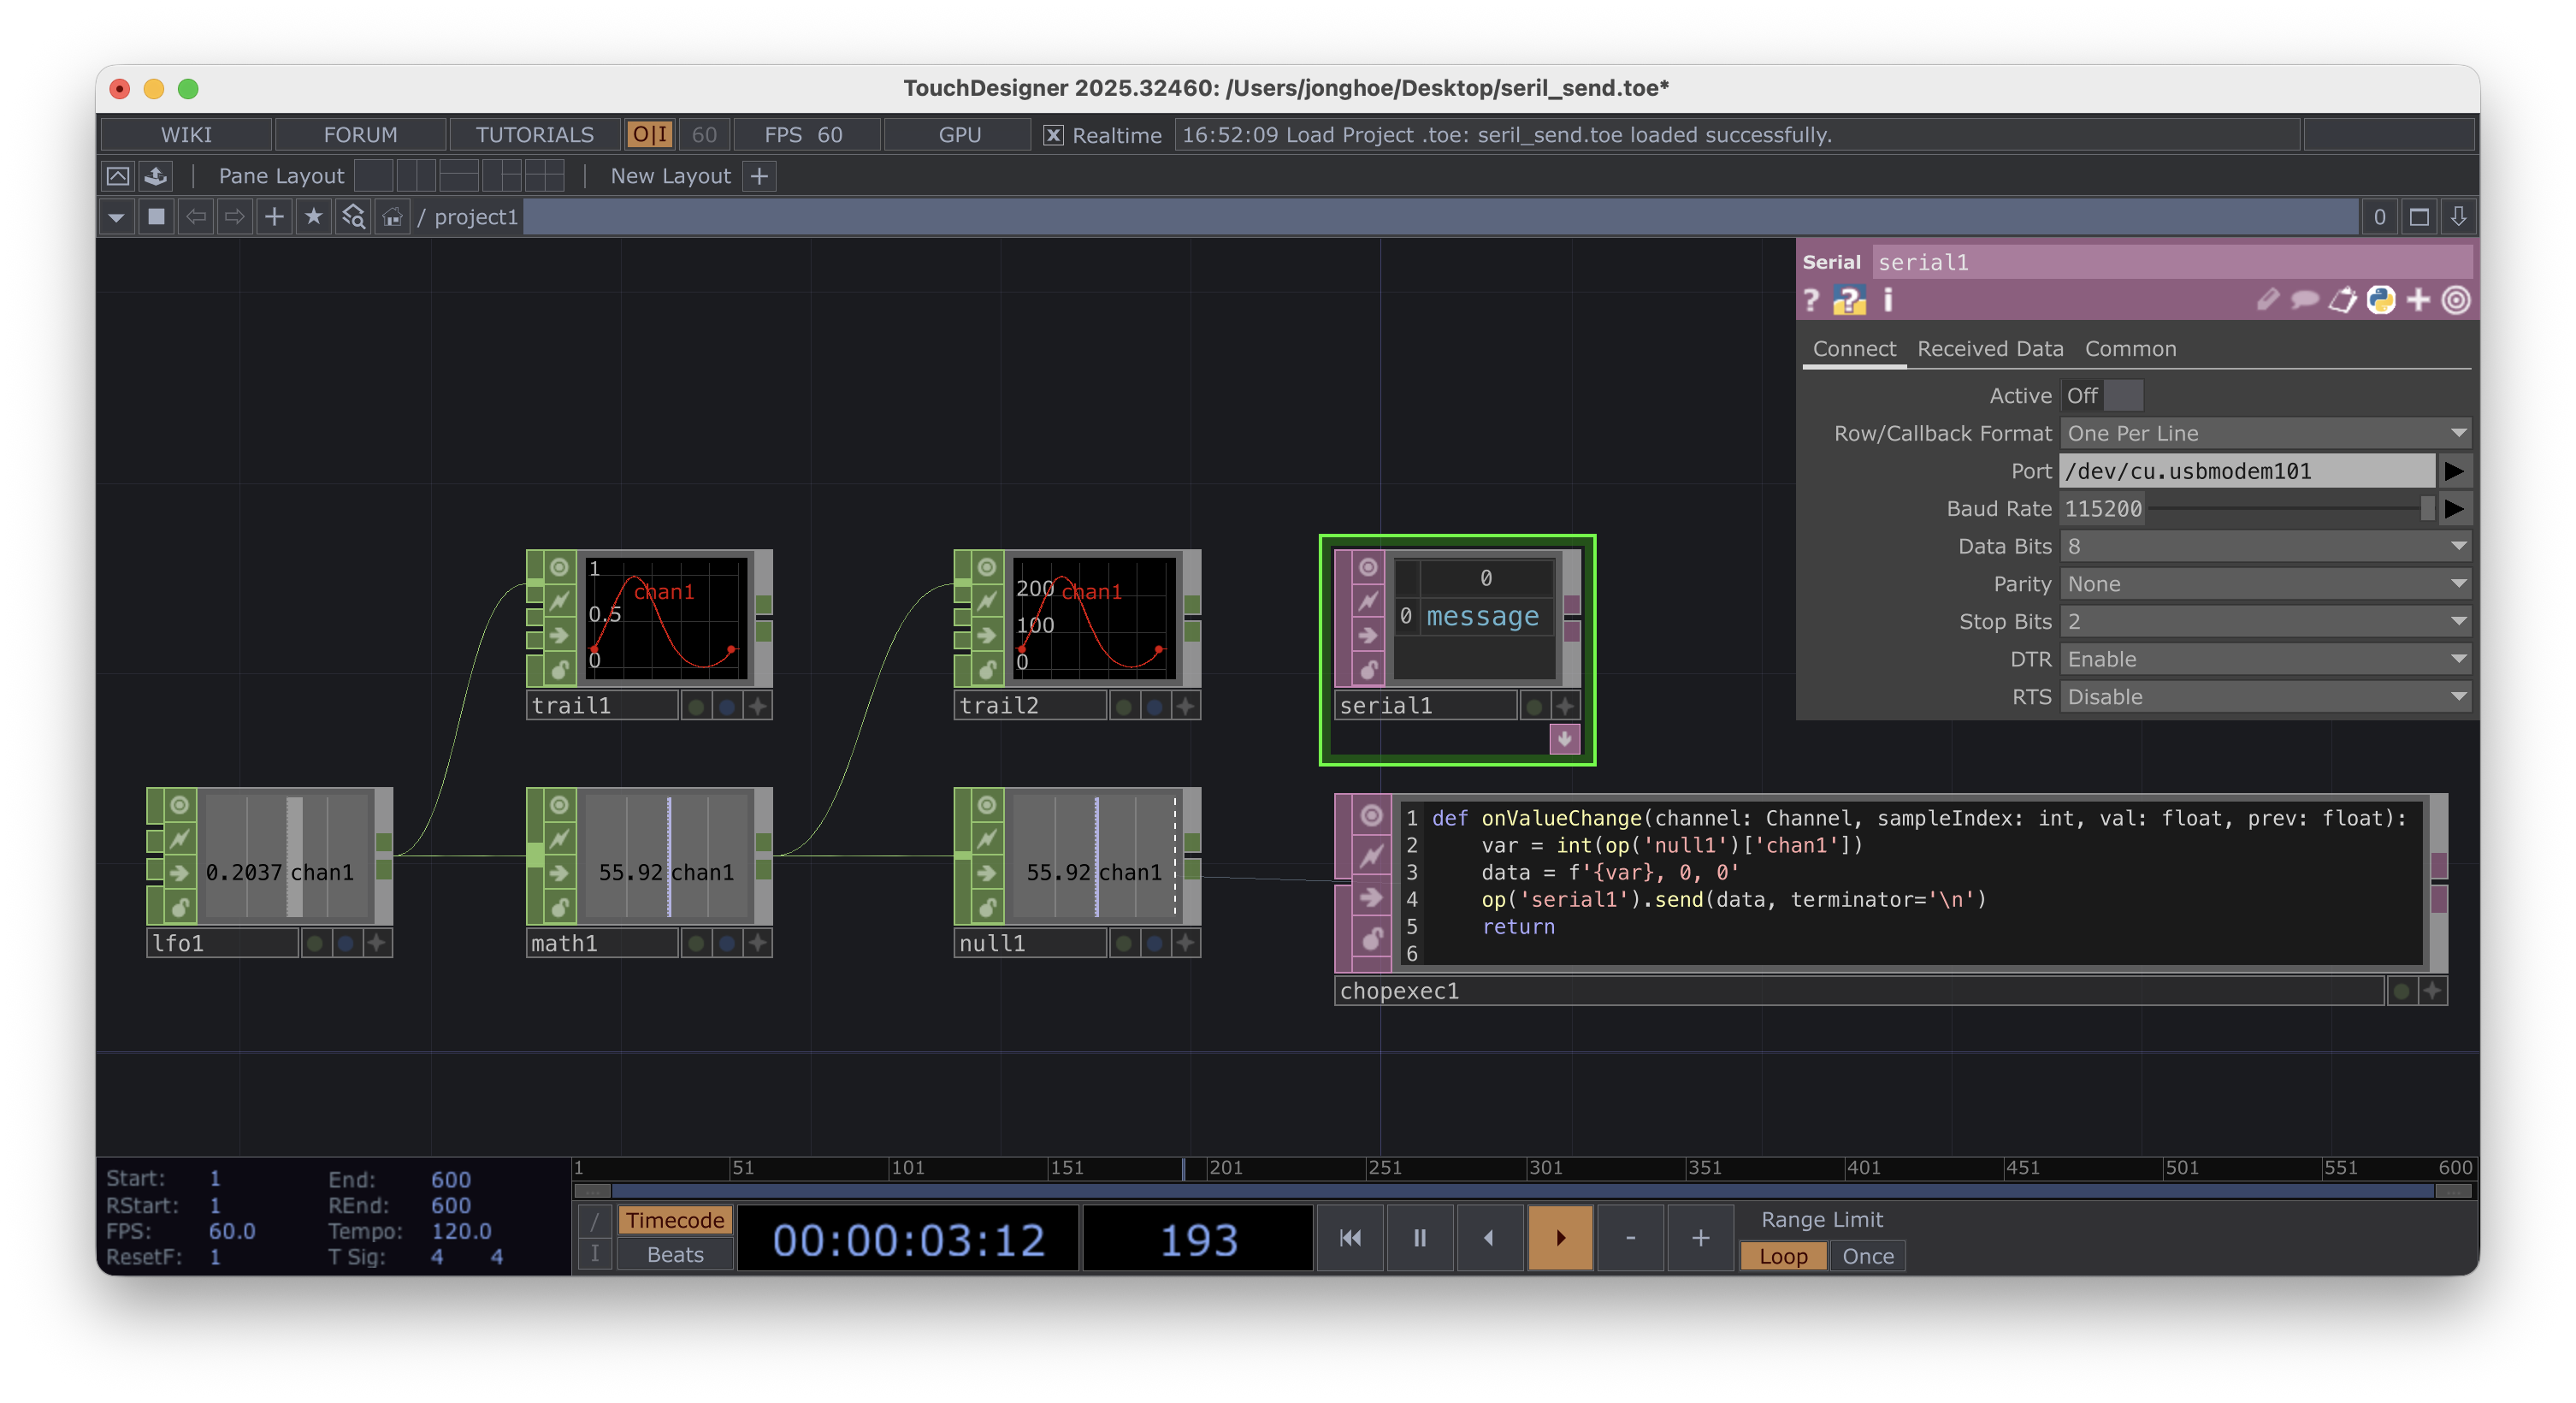Select the four-pane grid layout icon
Image resolution: width=2576 pixels, height=1403 pixels.
click(545, 176)
